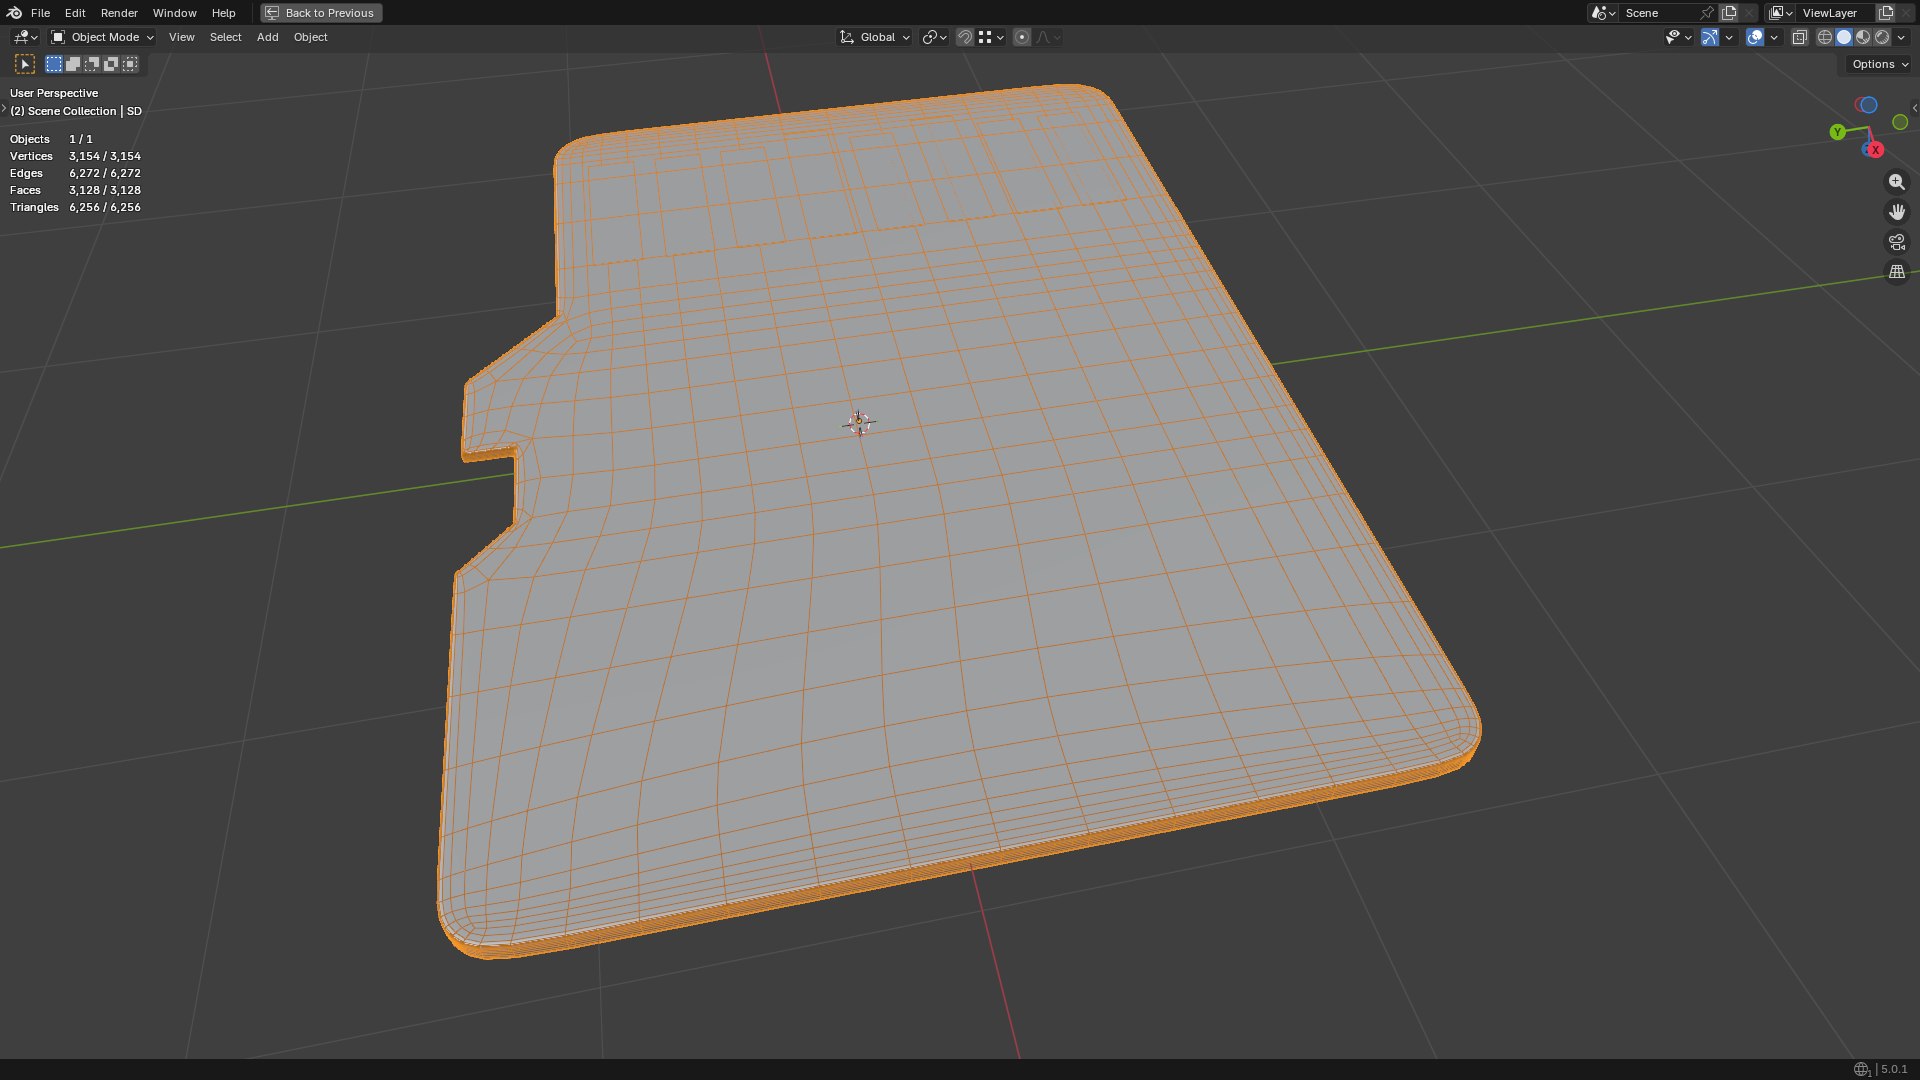This screenshot has width=1920, height=1080.
Task: Click the Scene name field
Action: (x=1658, y=13)
